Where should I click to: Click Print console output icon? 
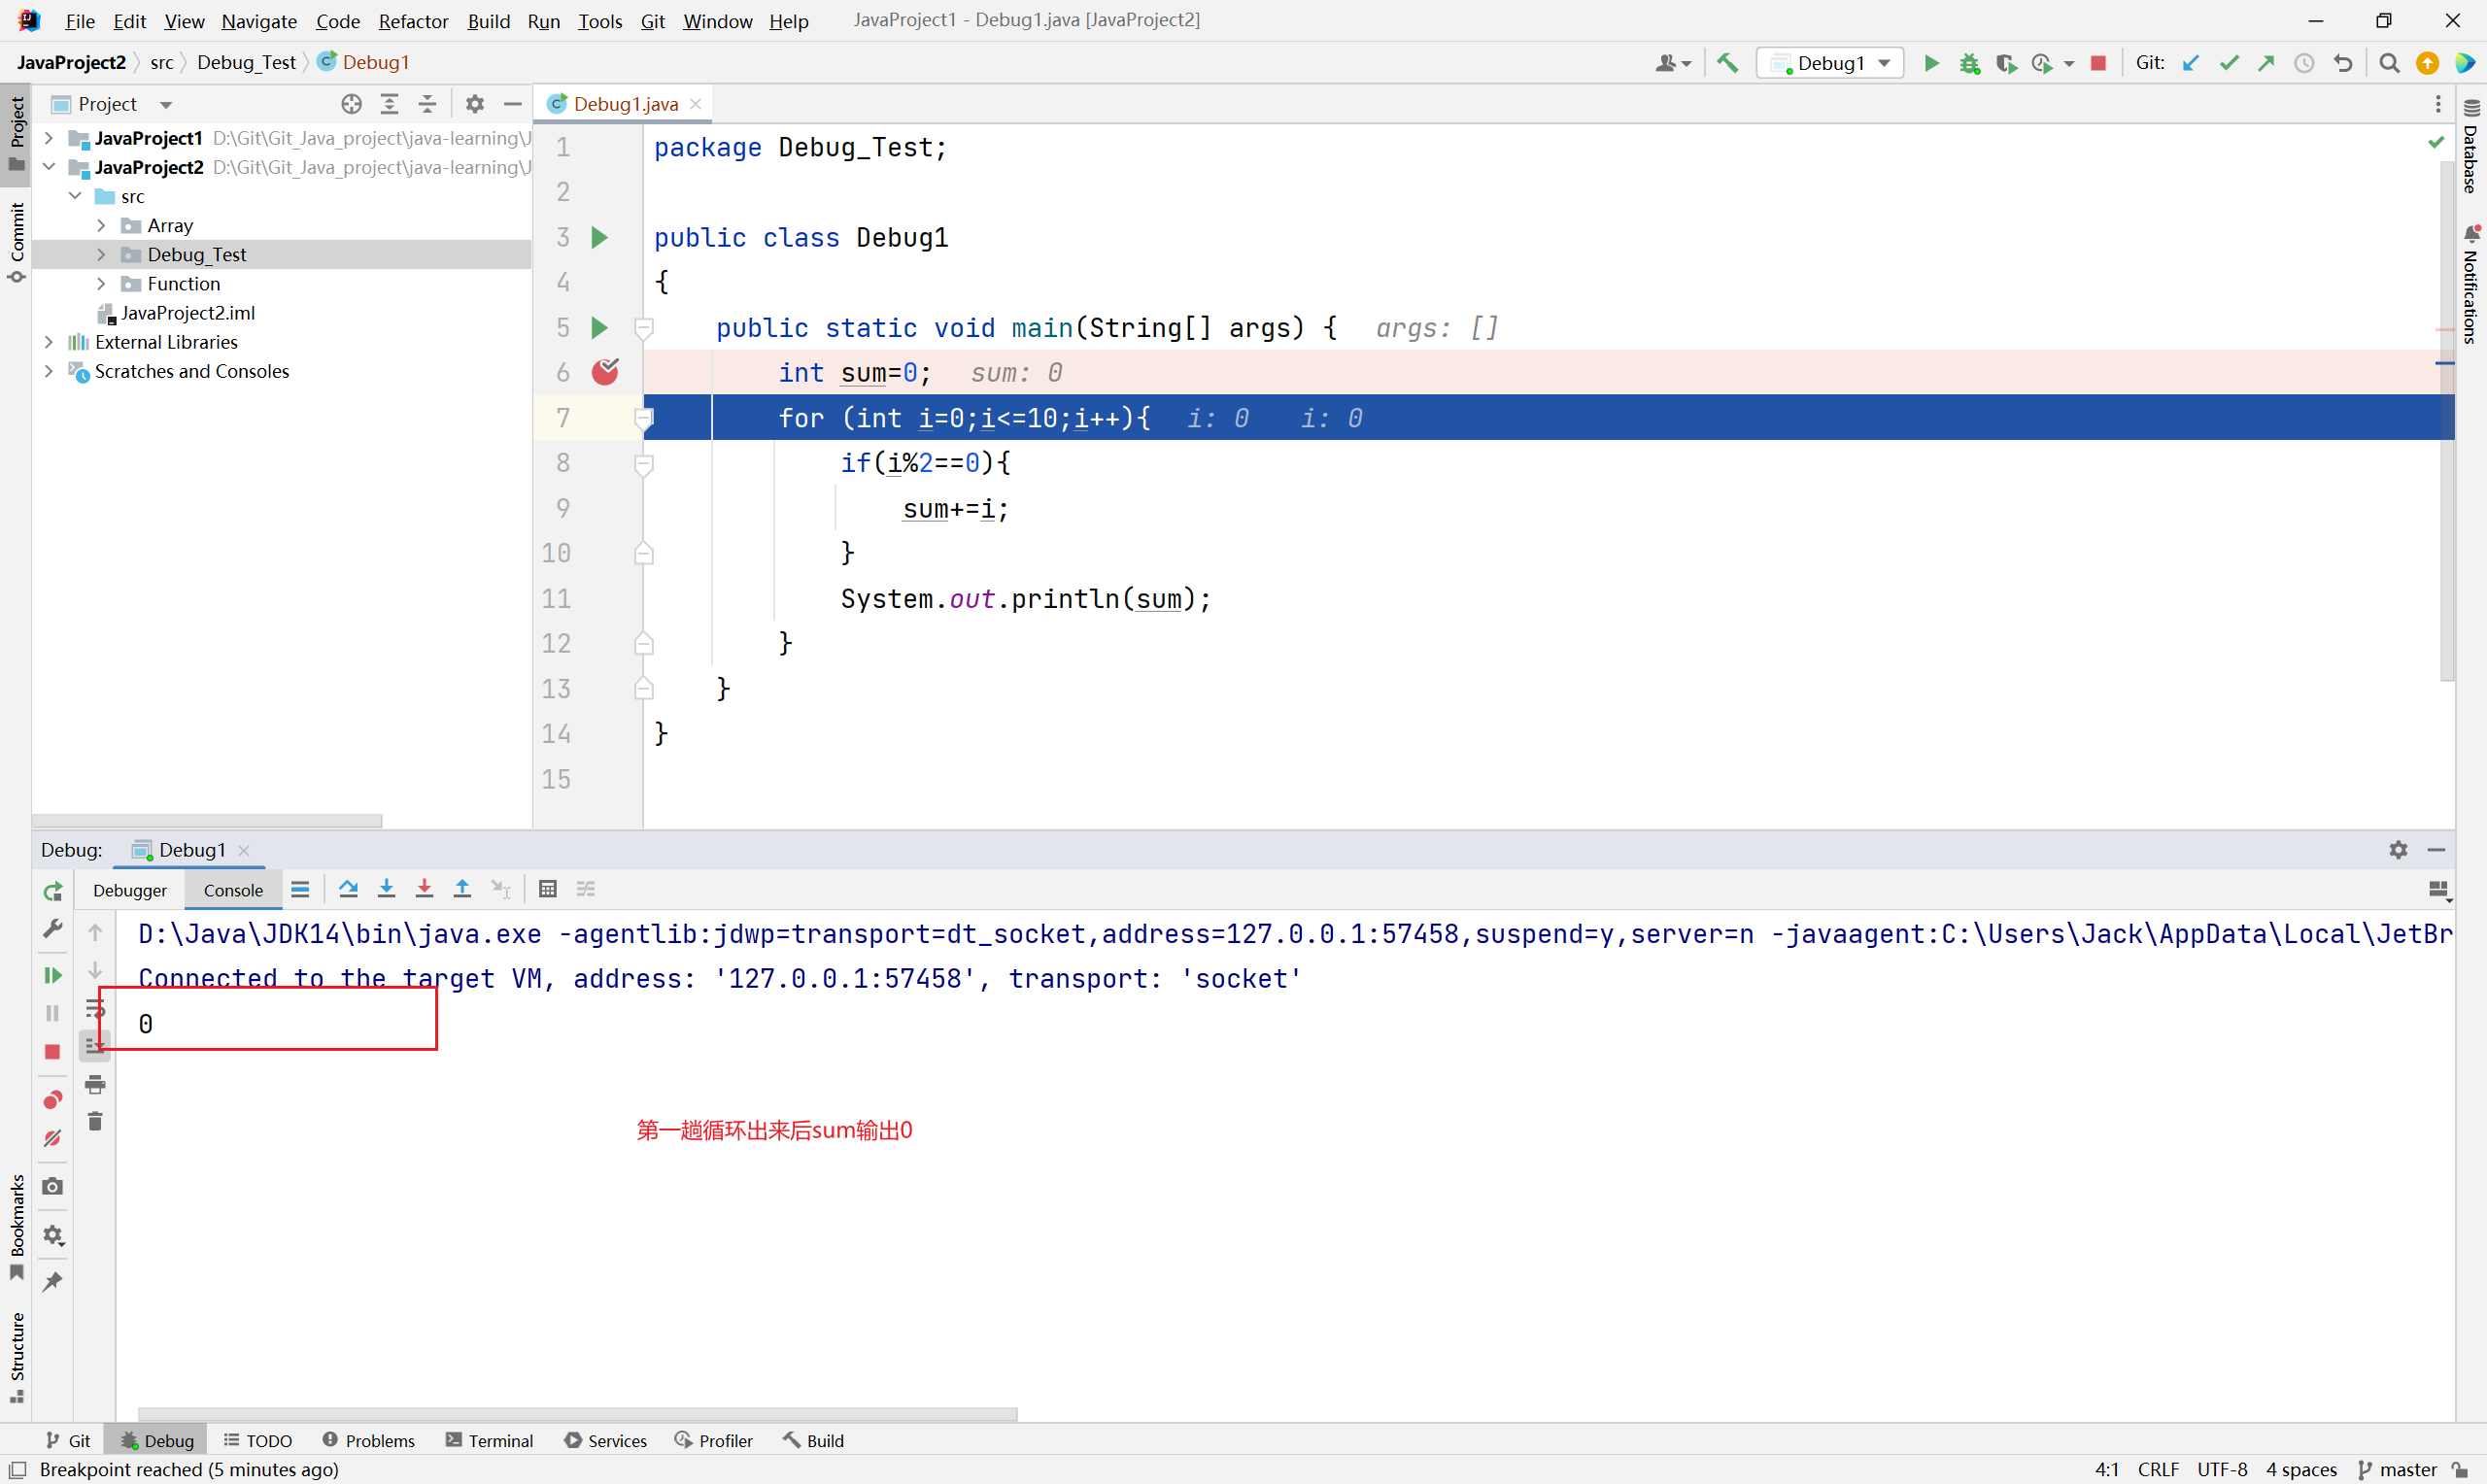point(95,1084)
